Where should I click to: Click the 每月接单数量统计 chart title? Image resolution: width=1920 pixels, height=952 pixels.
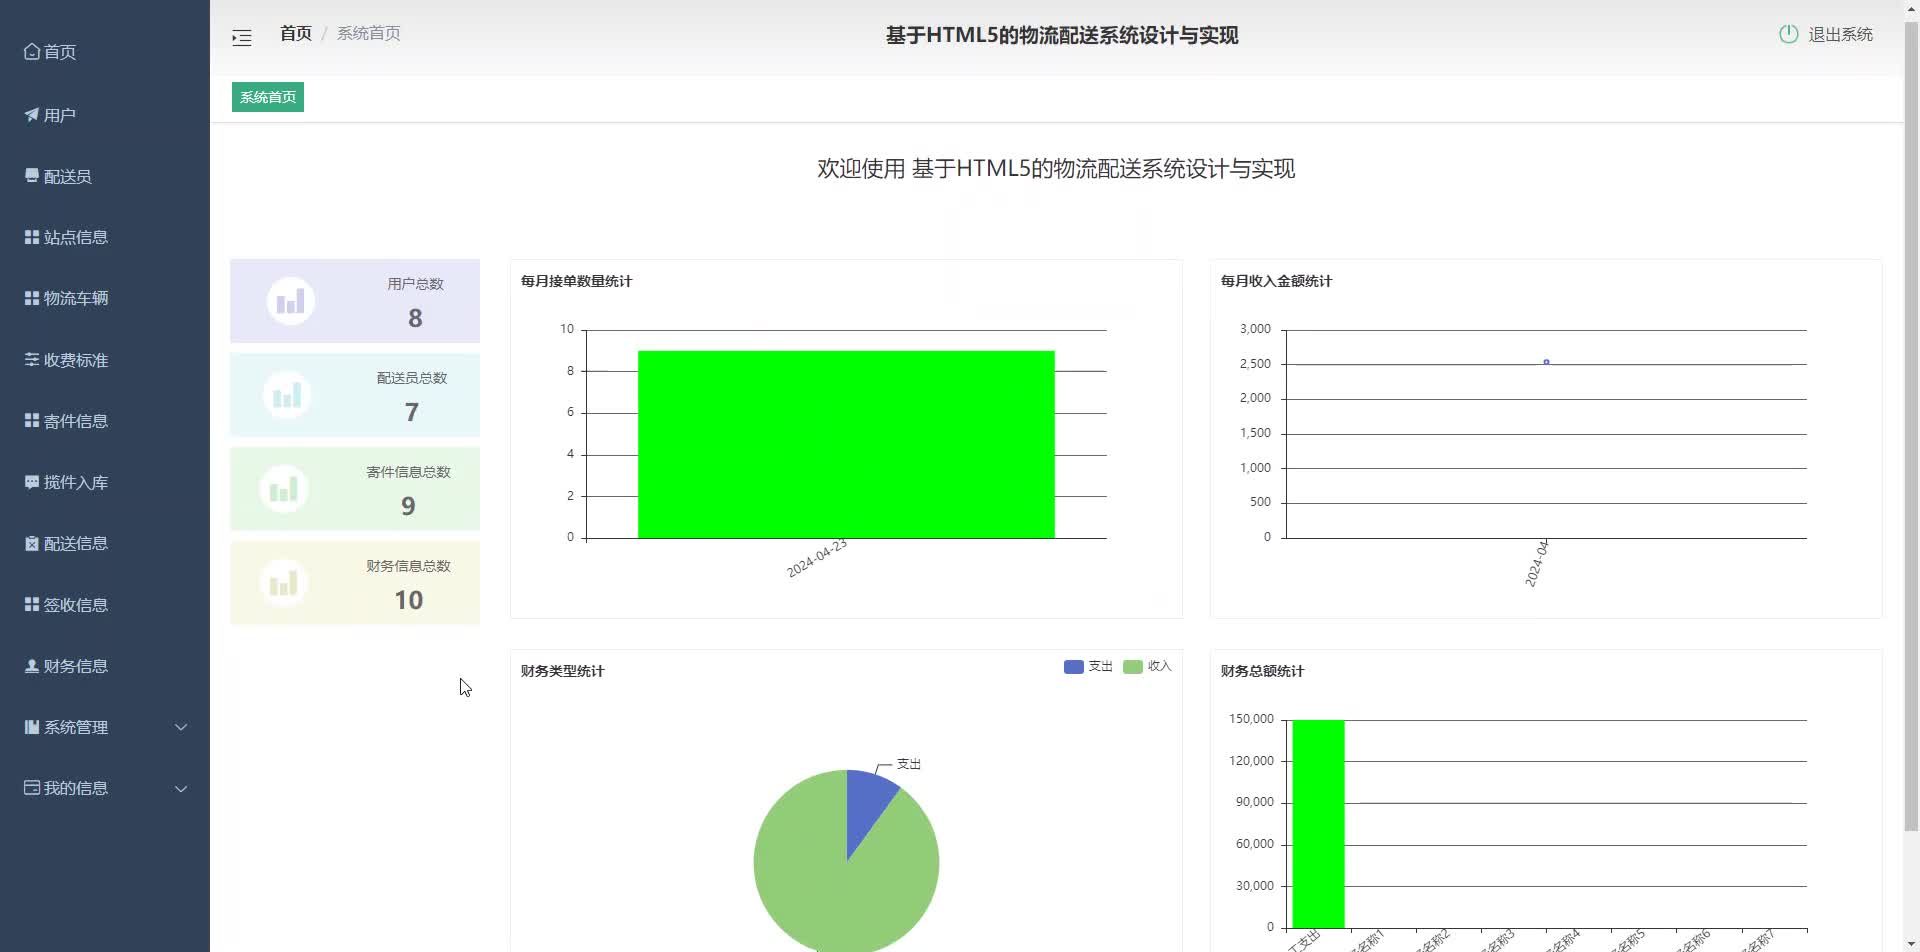pyautogui.click(x=576, y=281)
